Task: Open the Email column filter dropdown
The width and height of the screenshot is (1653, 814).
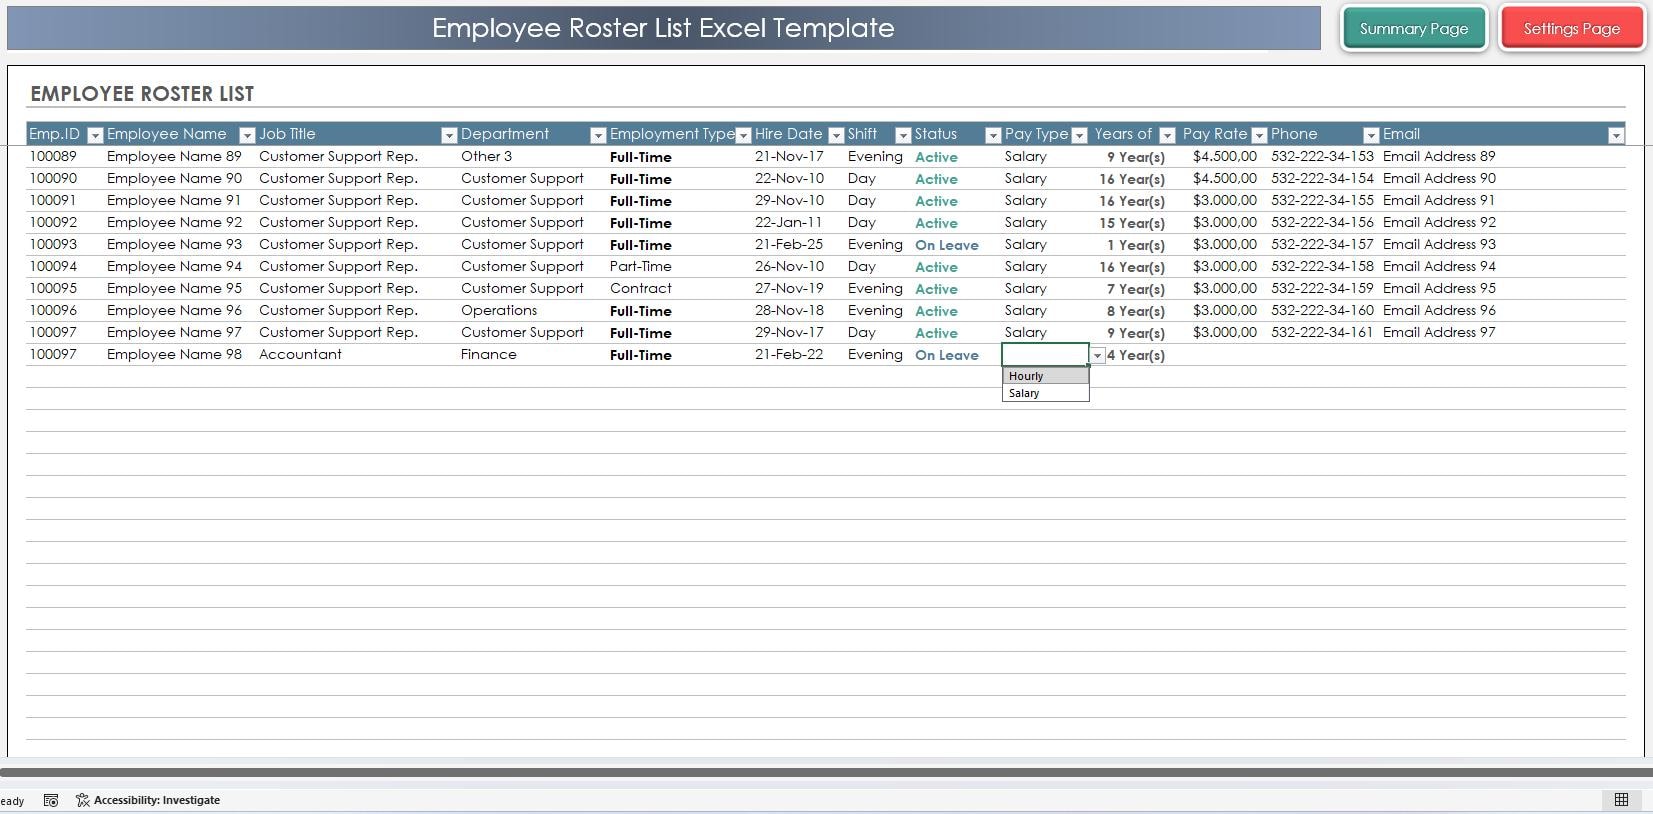Action: pos(1616,135)
